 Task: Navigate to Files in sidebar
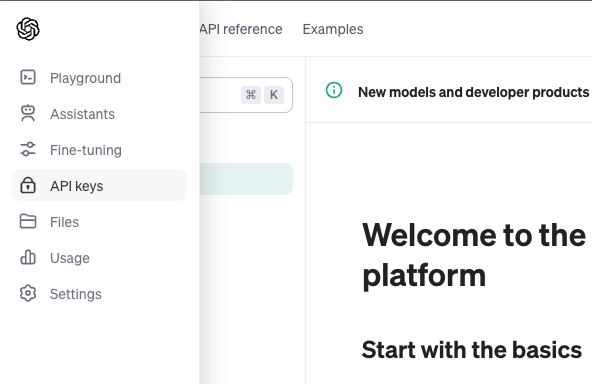100,222
